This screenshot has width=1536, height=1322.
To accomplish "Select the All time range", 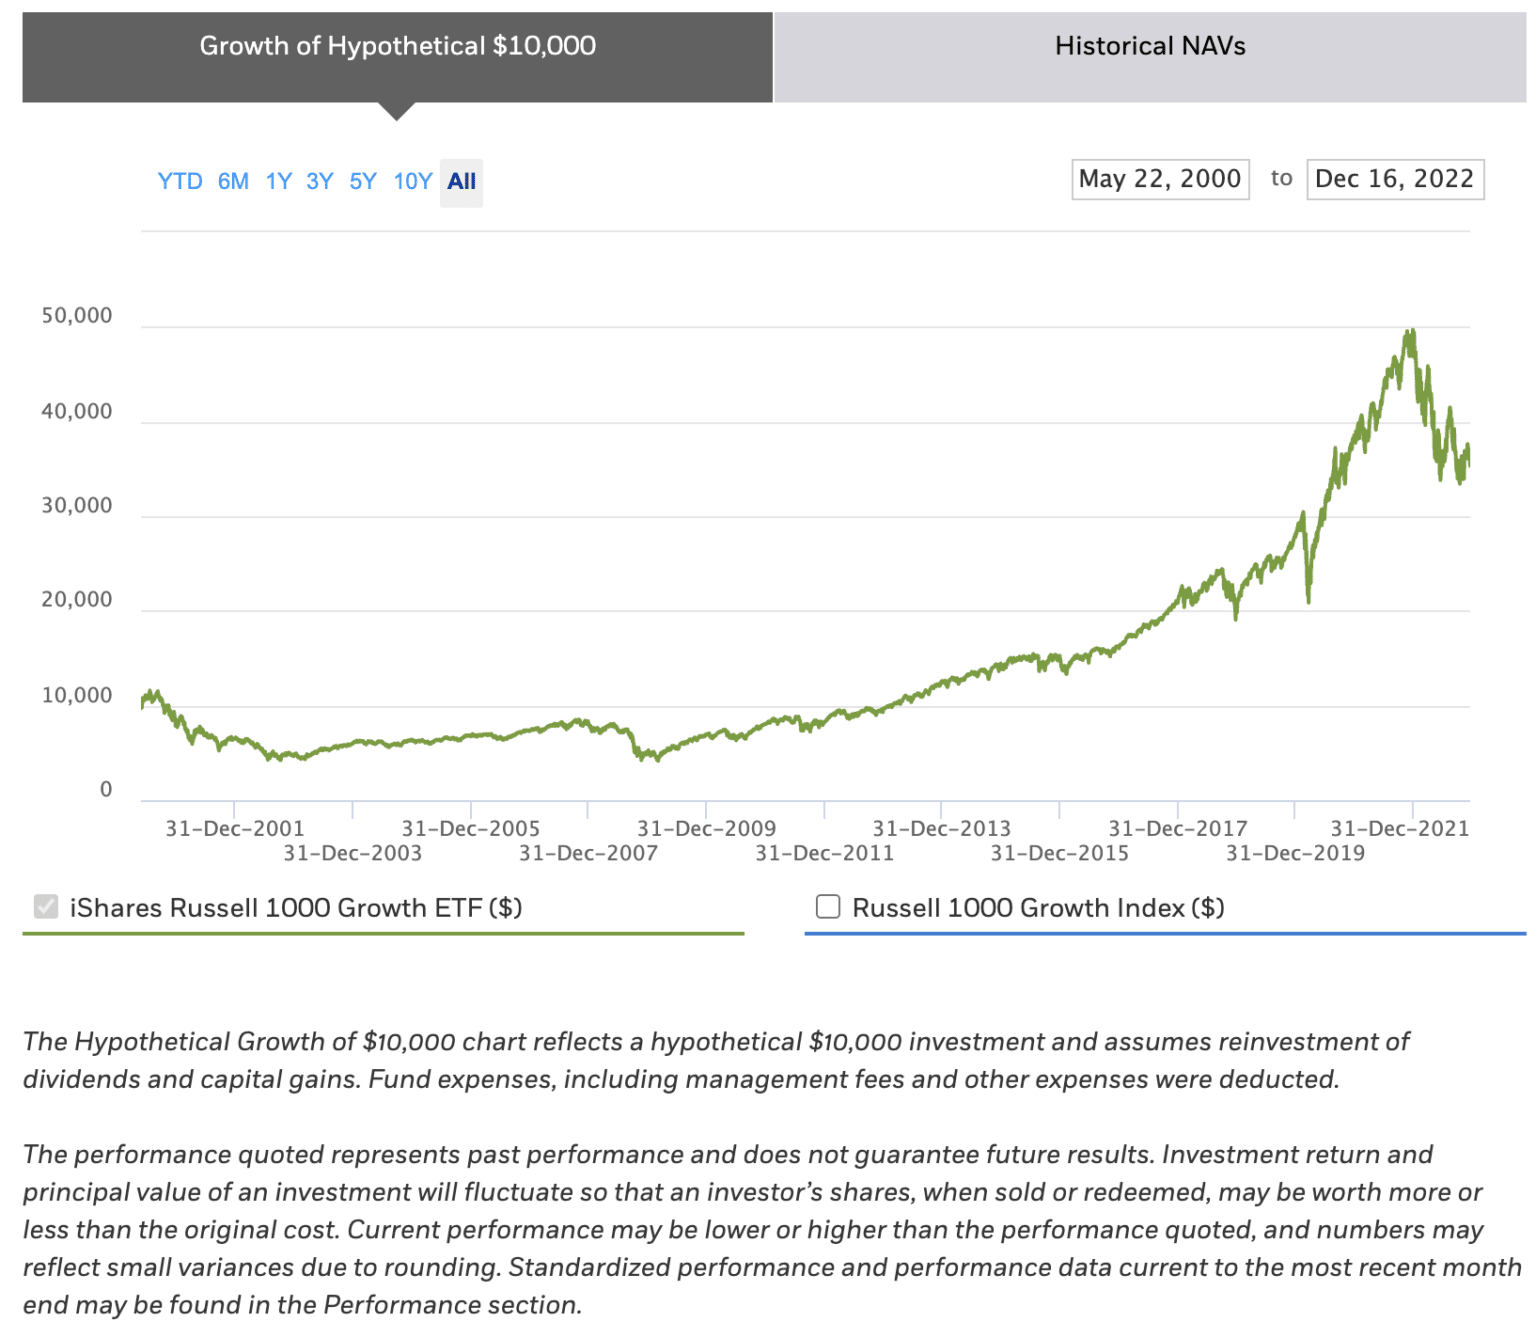I will tap(461, 182).
